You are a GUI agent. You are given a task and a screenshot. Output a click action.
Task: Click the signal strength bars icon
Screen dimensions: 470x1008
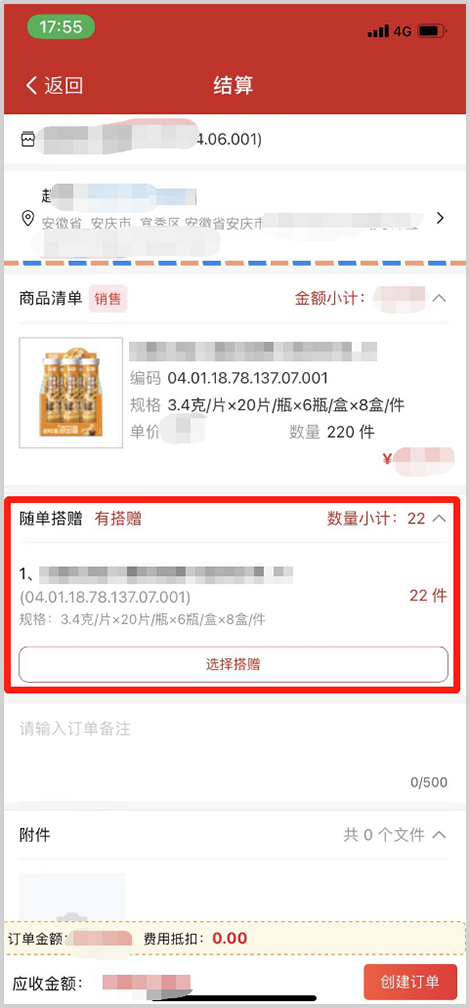pos(378,31)
